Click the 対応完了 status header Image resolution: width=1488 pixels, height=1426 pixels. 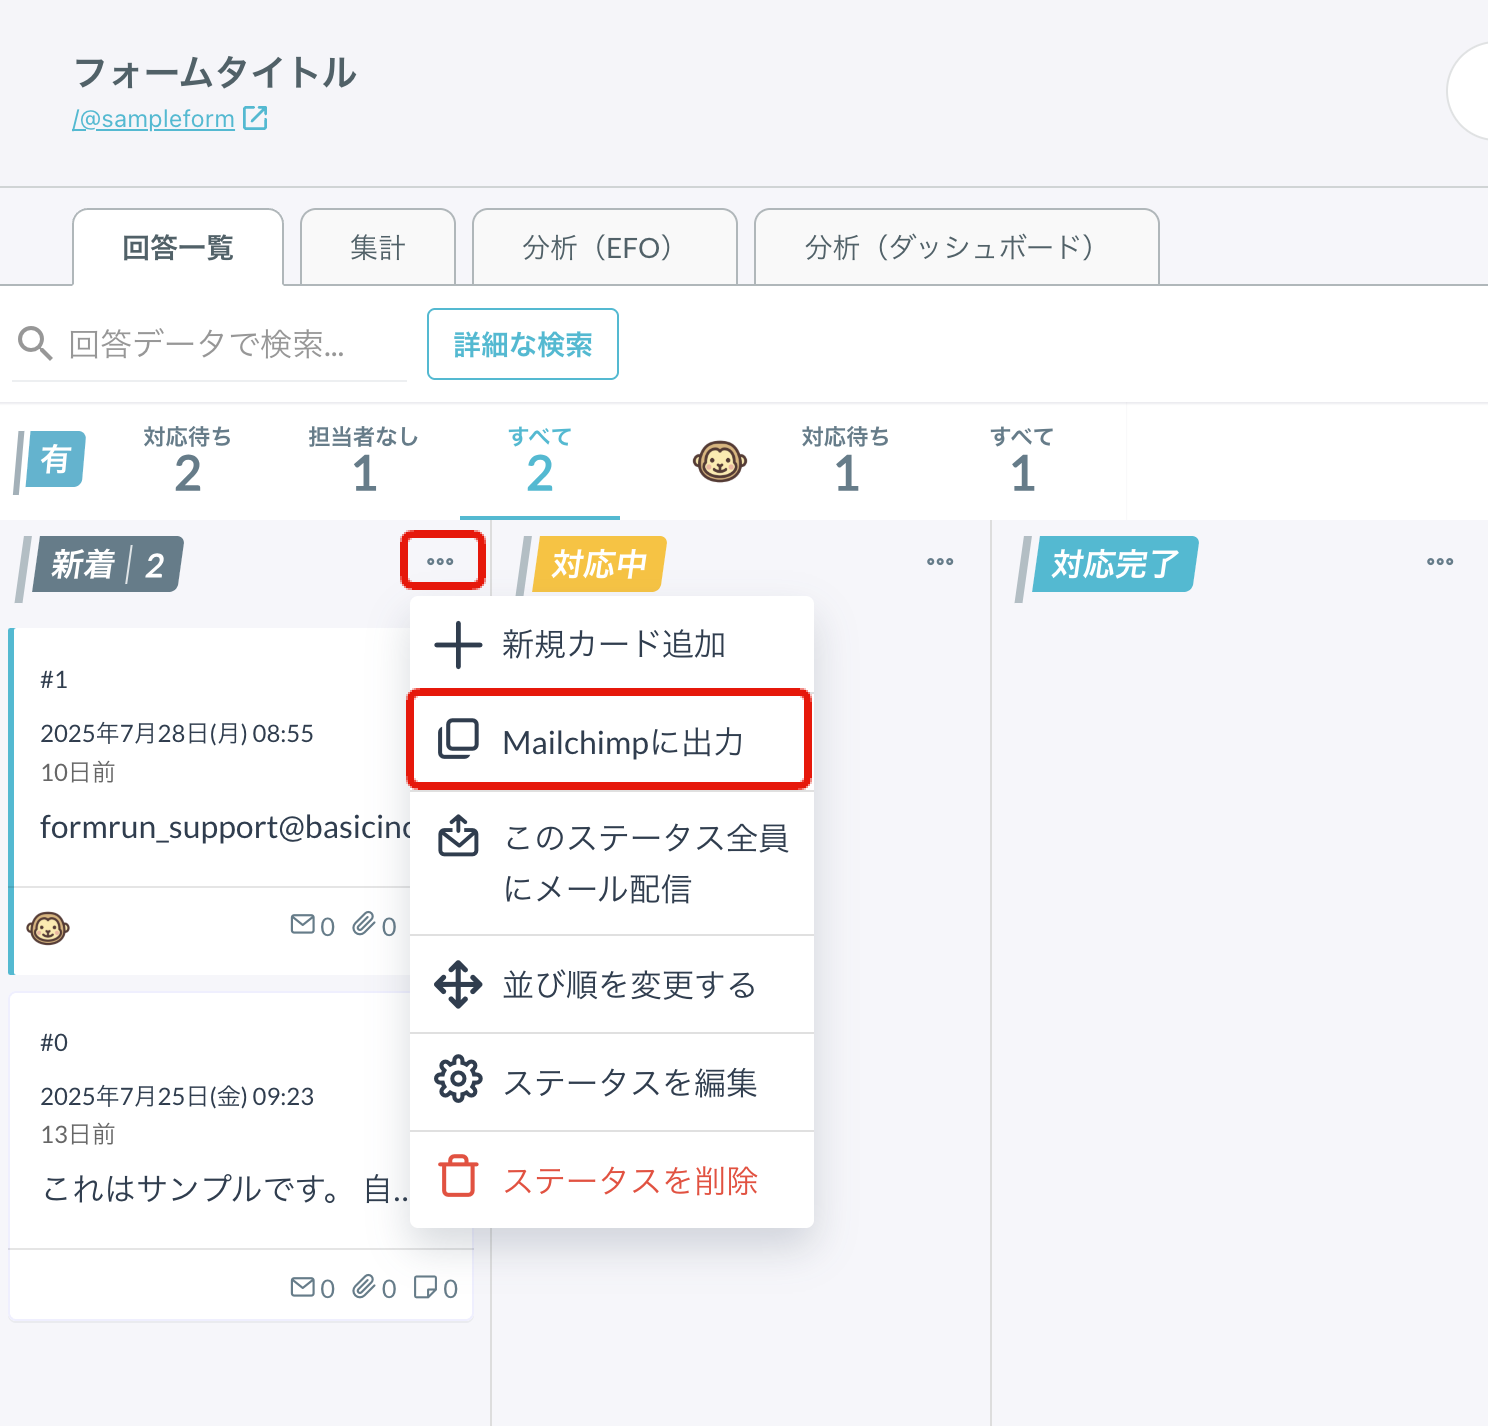pos(1114,564)
